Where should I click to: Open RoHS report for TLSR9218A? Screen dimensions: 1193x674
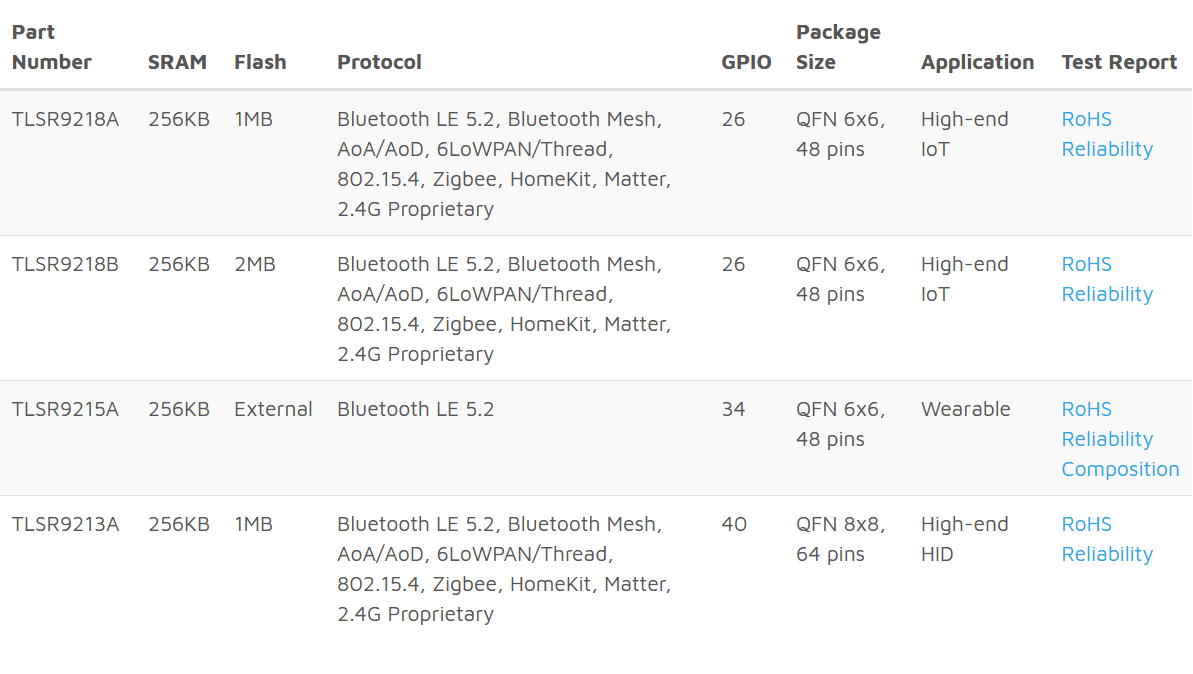pos(1086,119)
